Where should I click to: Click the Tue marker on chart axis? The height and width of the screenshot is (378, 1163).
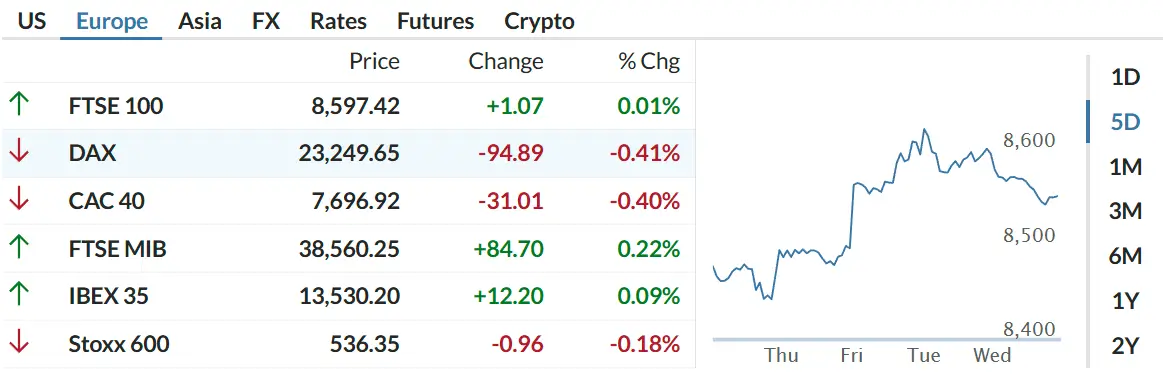923,356
